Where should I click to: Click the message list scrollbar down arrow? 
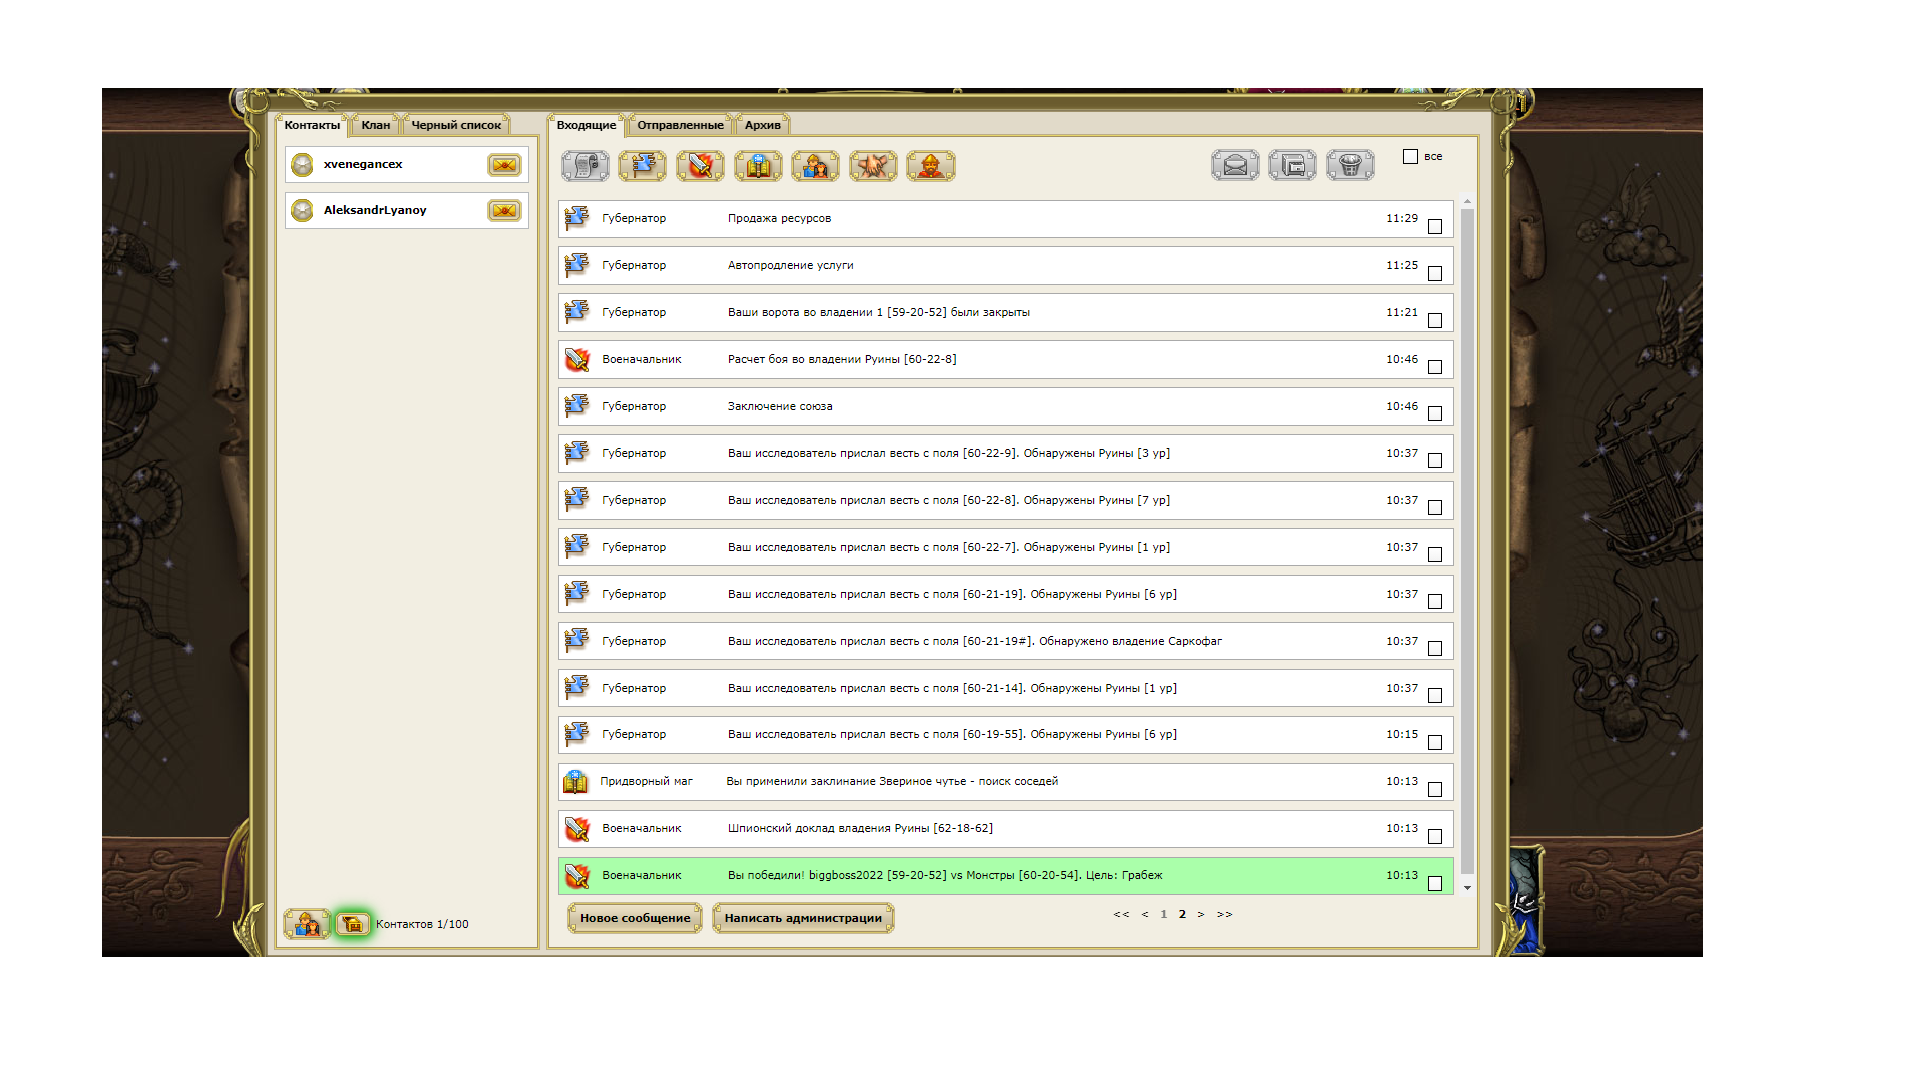click(1467, 888)
